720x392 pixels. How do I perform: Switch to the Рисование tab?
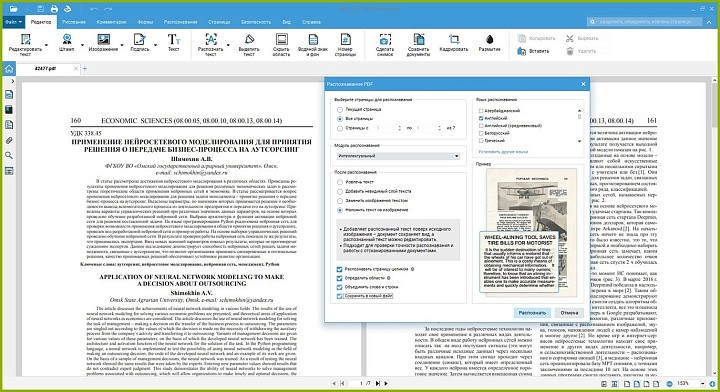[x=74, y=22]
